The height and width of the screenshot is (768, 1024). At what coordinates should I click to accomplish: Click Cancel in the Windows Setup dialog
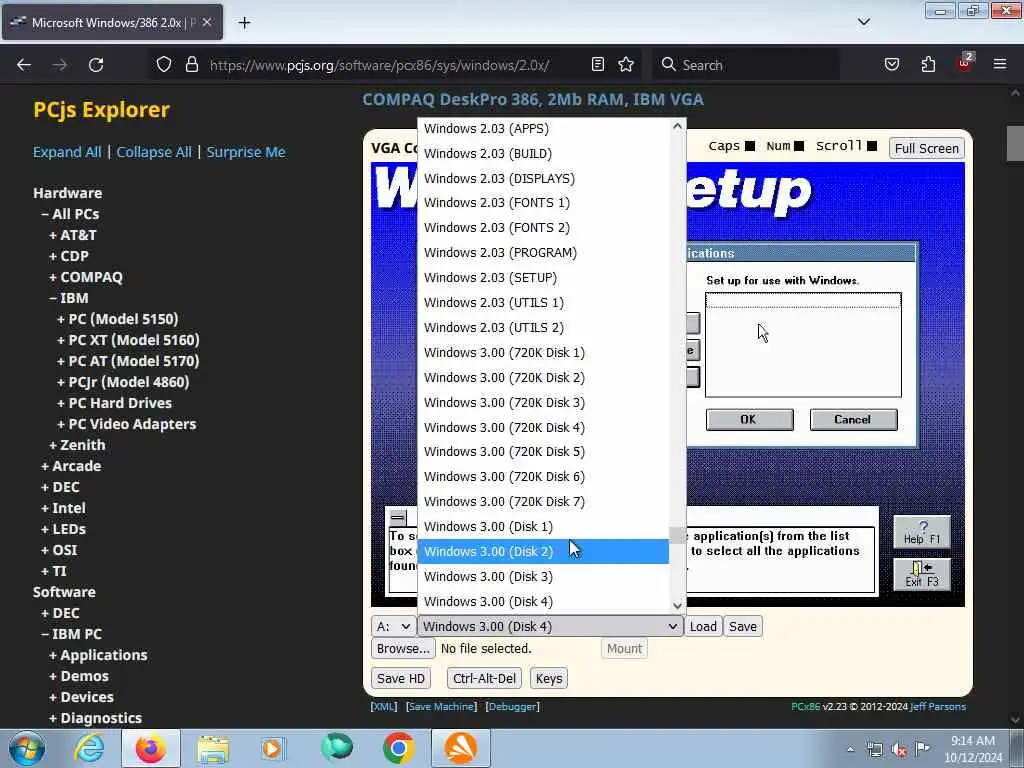click(x=853, y=419)
